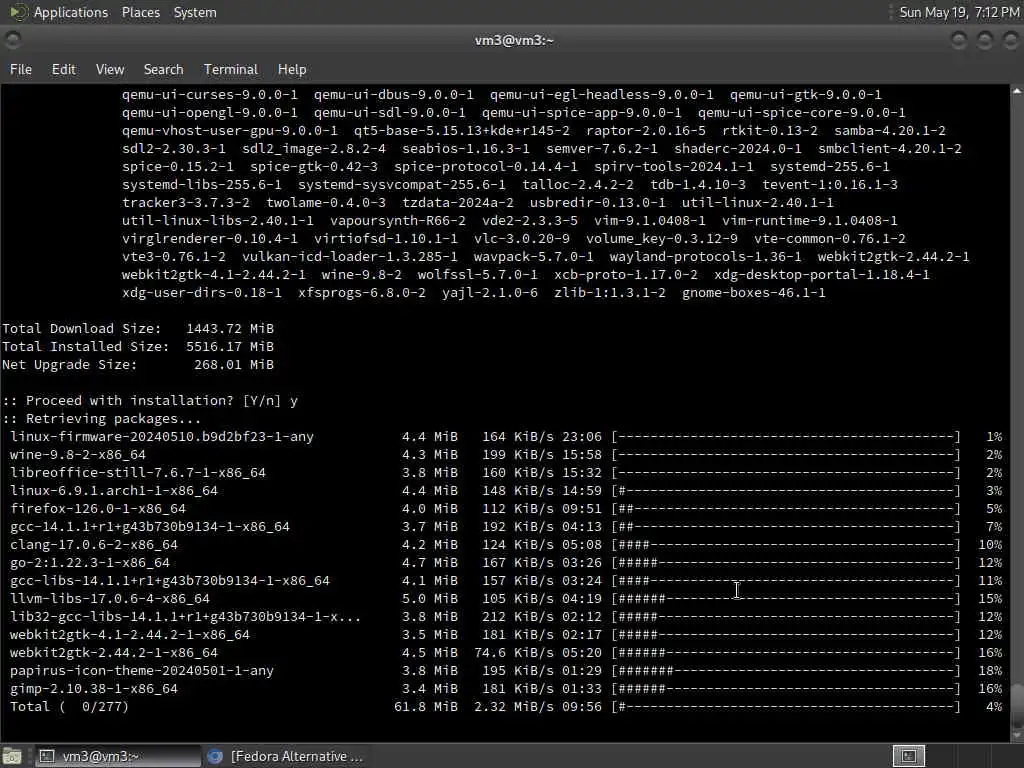The width and height of the screenshot is (1024, 768).
Task: Click qemu-ui-curses-9.0.0-1 in the package list
Action: pos(210,95)
